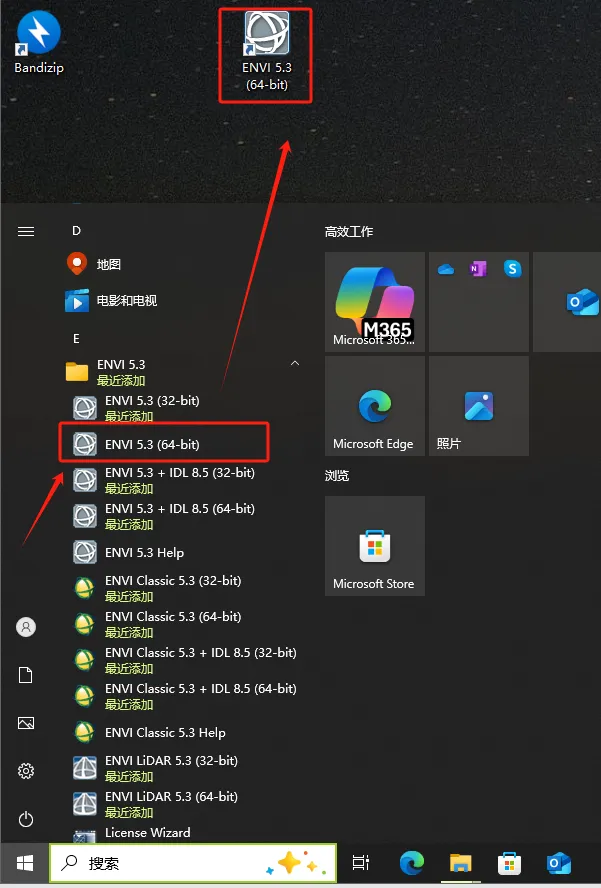Jump to letter E section header
The image size is (601, 888).
click(x=76, y=338)
